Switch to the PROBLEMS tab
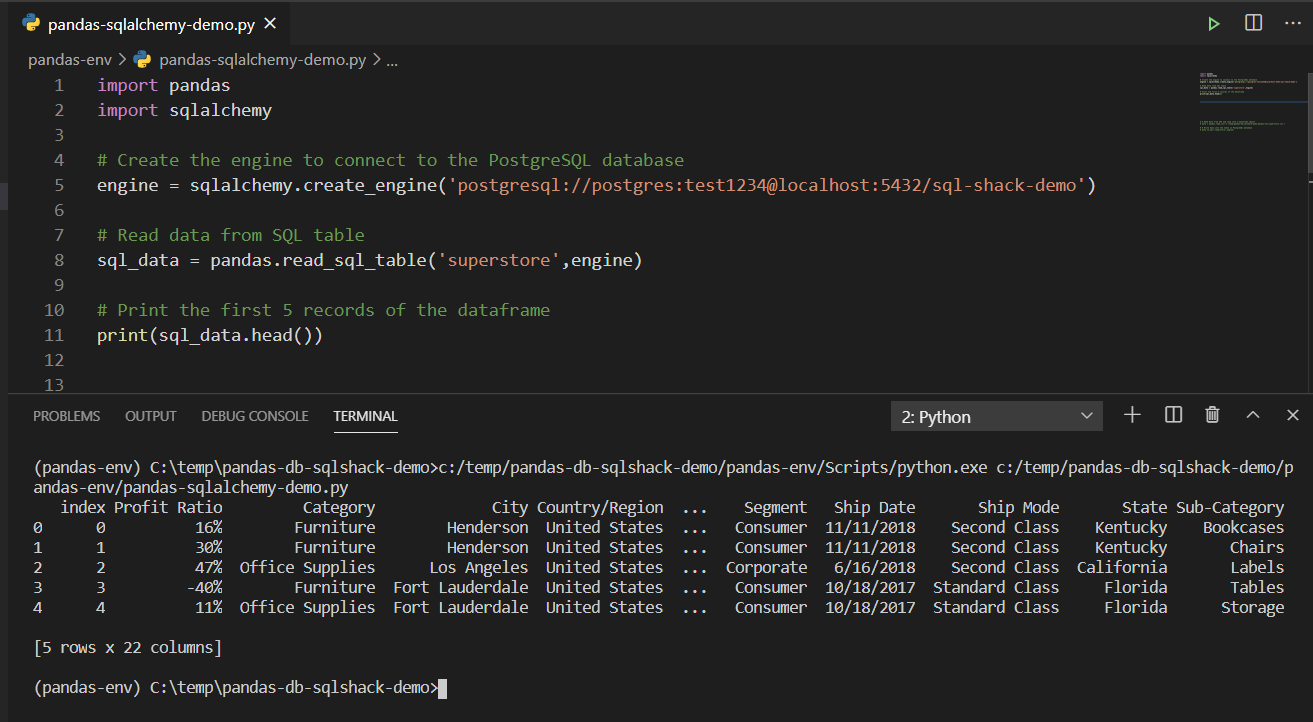The height and width of the screenshot is (722, 1313). click(66, 416)
